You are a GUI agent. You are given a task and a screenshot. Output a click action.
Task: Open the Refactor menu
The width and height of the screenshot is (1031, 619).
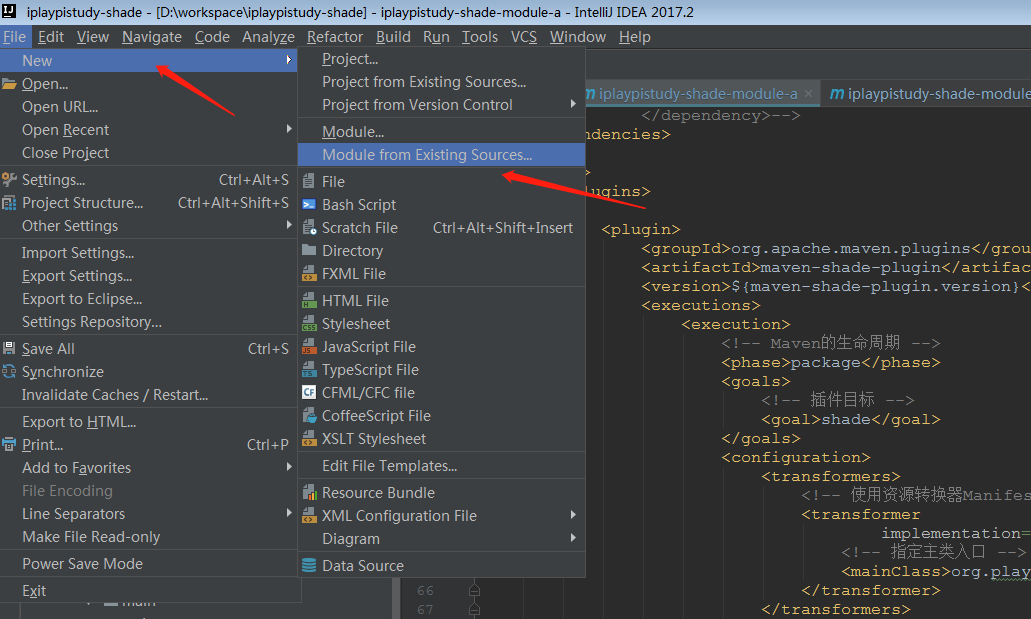[335, 37]
